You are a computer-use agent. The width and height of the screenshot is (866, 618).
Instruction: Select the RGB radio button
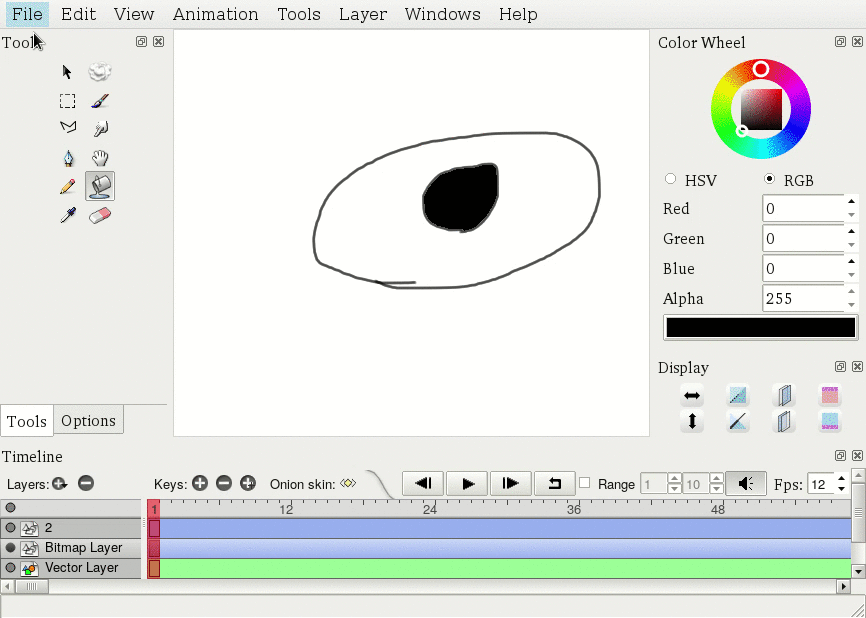coord(769,179)
